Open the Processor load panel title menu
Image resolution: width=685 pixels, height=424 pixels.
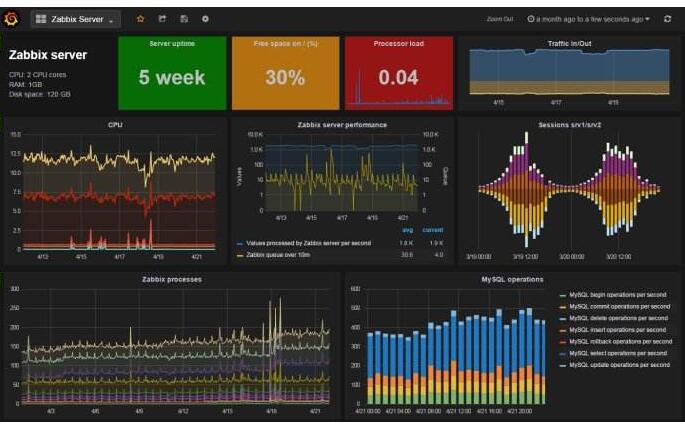point(398,44)
